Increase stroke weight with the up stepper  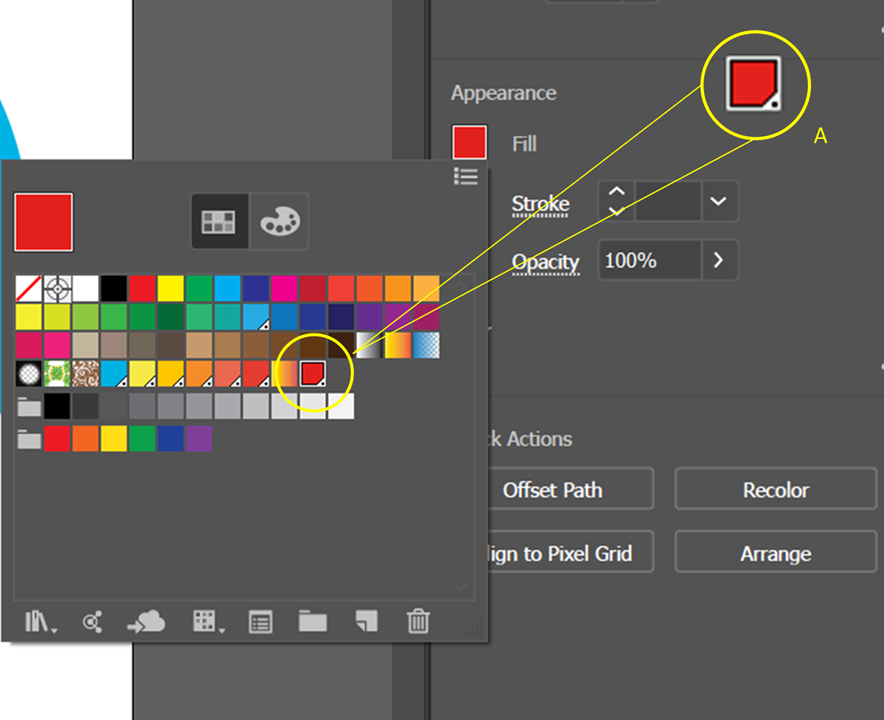pos(616,193)
